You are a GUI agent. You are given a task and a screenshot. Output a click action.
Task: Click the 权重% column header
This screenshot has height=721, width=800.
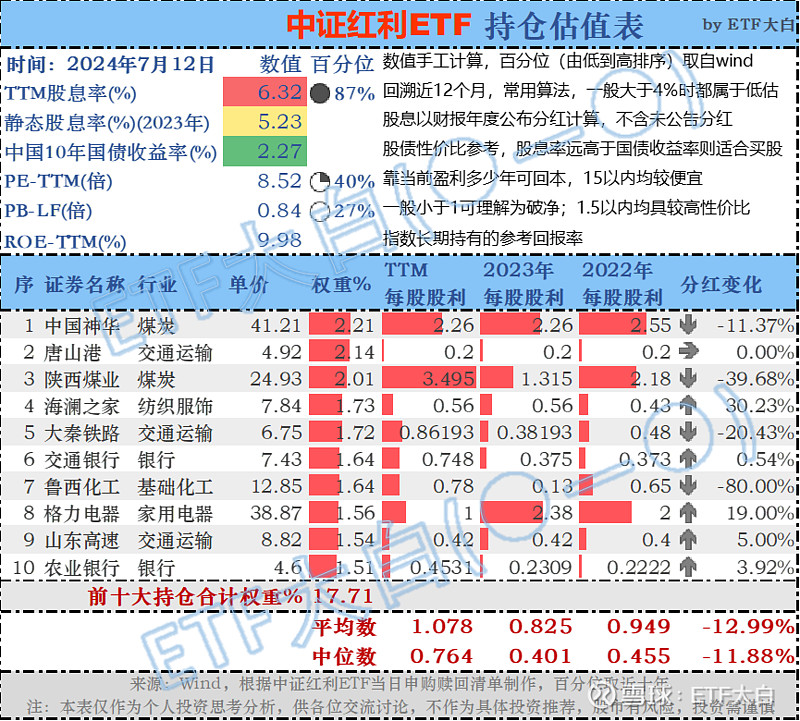point(341,284)
